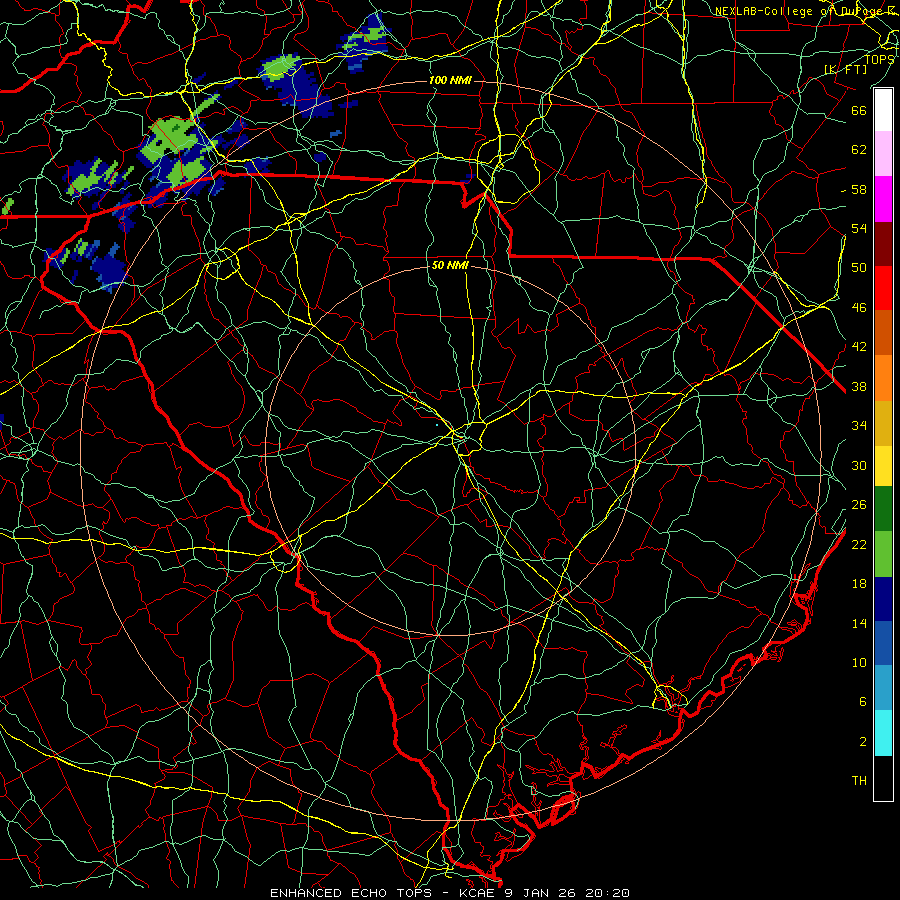Screen dimensions: 900x900
Task: Click the legend value '34'
Action: coord(859,426)
